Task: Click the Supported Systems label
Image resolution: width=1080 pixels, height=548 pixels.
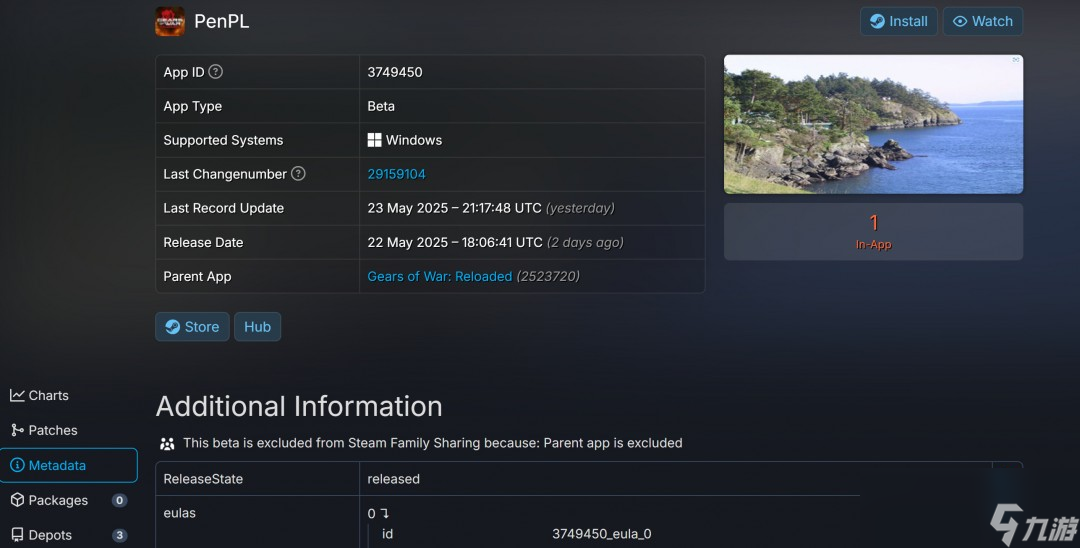Action: click(223, 140)
